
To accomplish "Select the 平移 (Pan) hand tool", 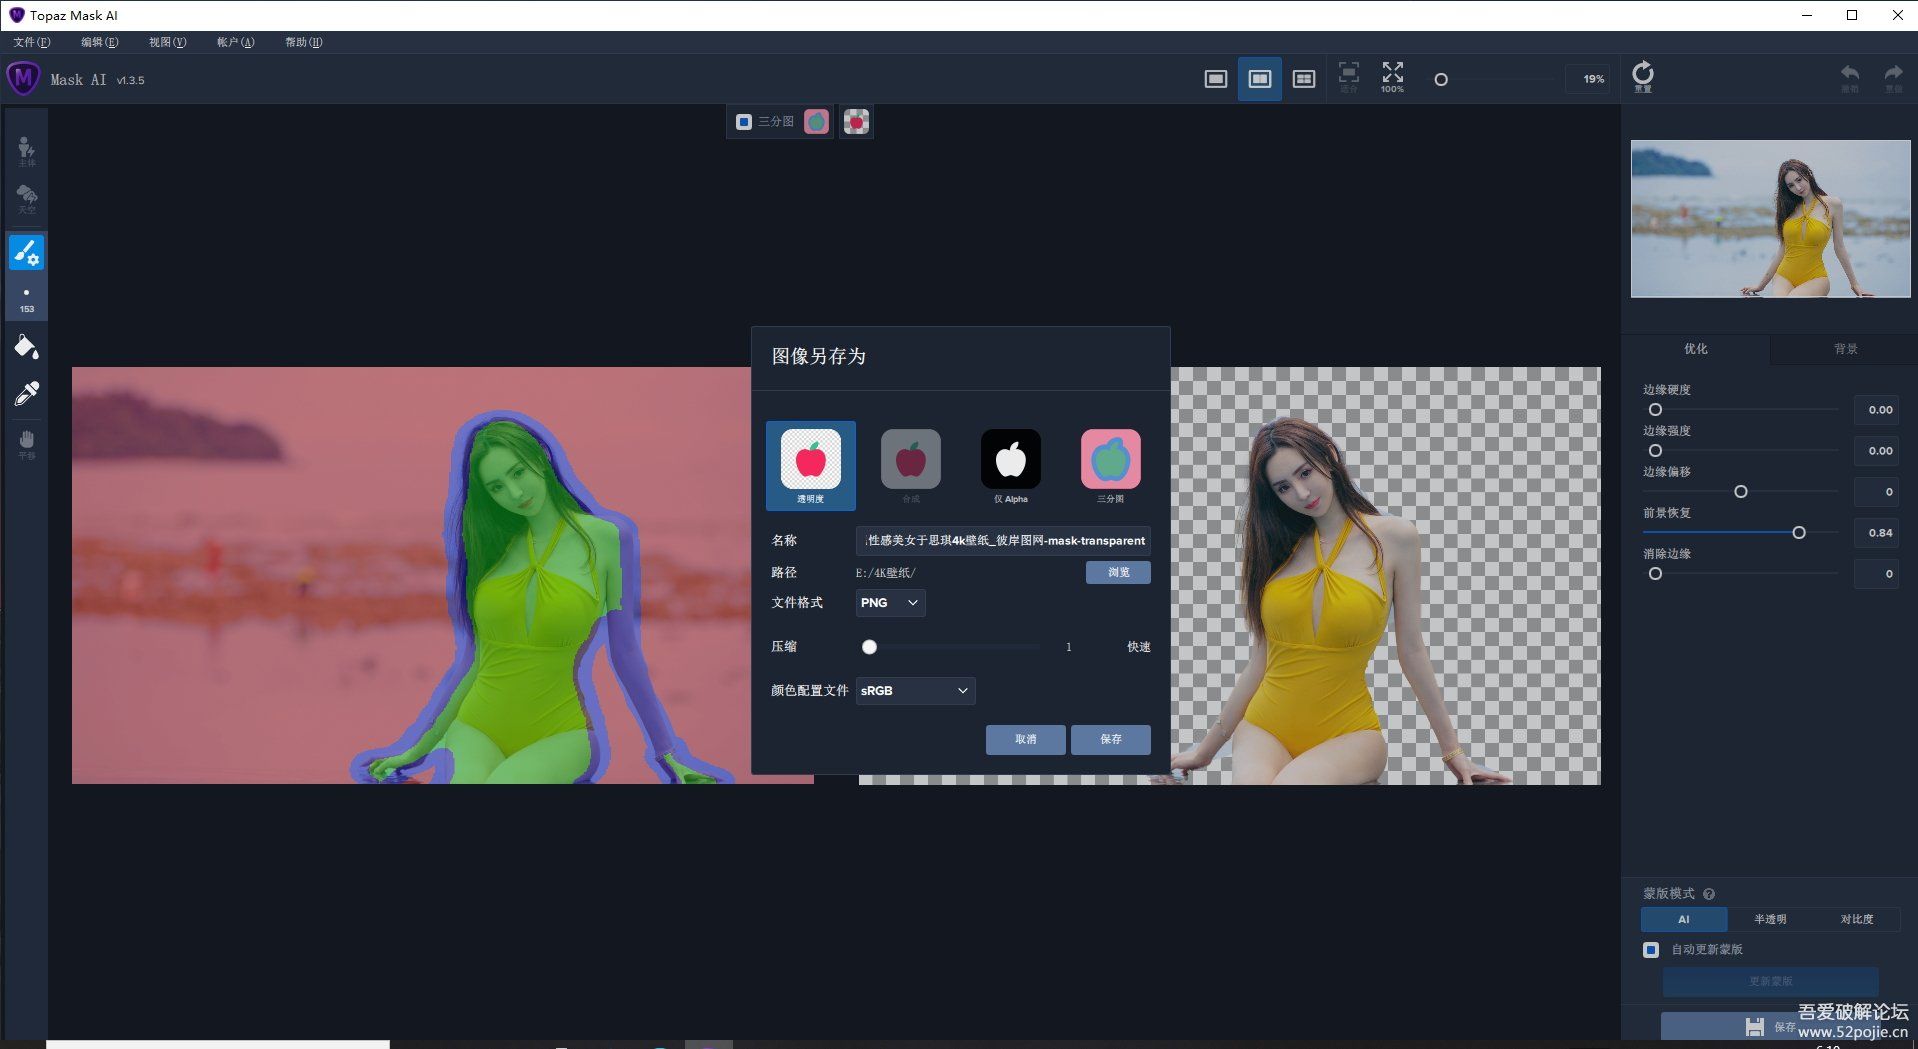I will [x=26, y=440].
